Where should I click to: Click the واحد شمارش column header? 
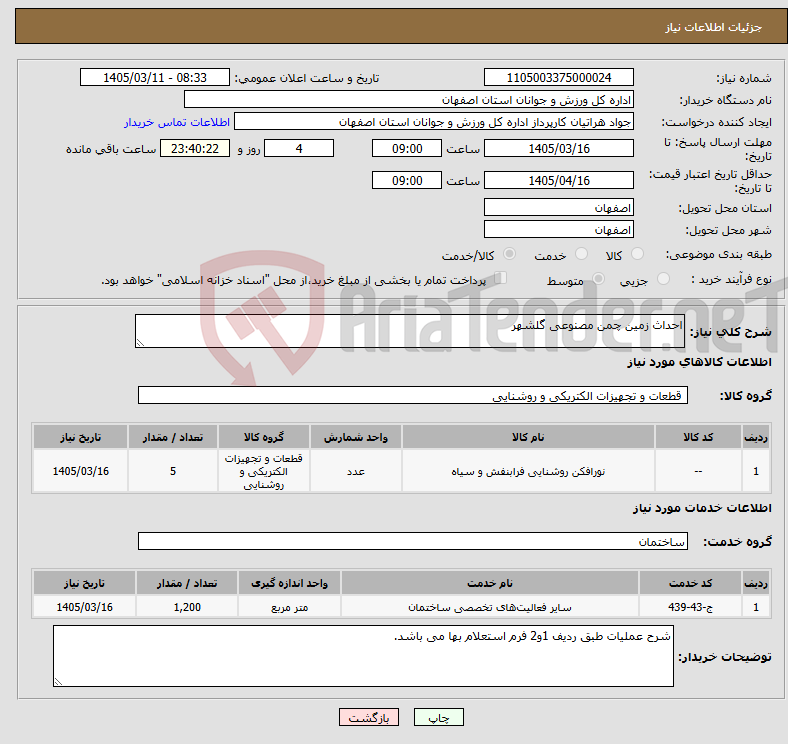click(355, 437)
